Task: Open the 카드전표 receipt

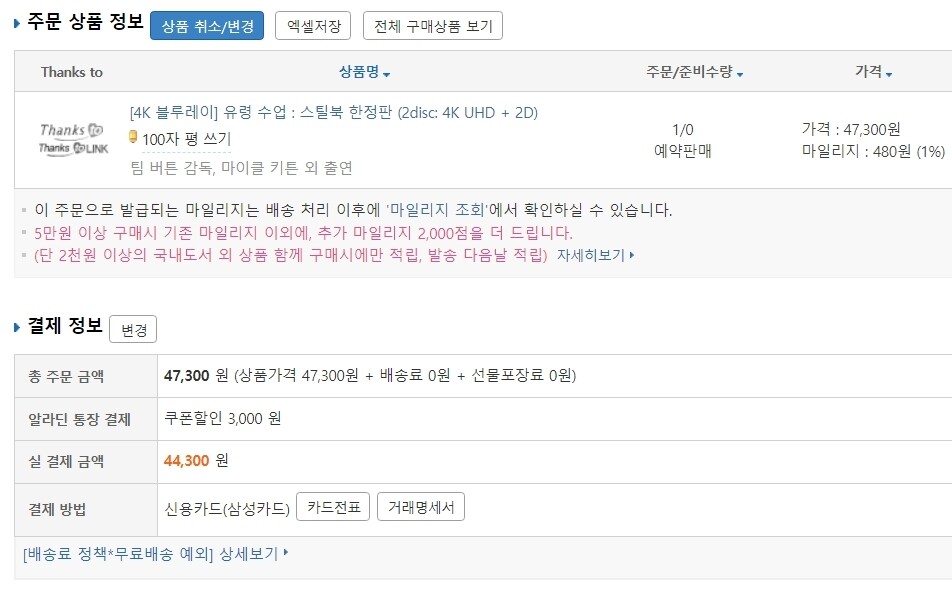Action: [334, 507]
